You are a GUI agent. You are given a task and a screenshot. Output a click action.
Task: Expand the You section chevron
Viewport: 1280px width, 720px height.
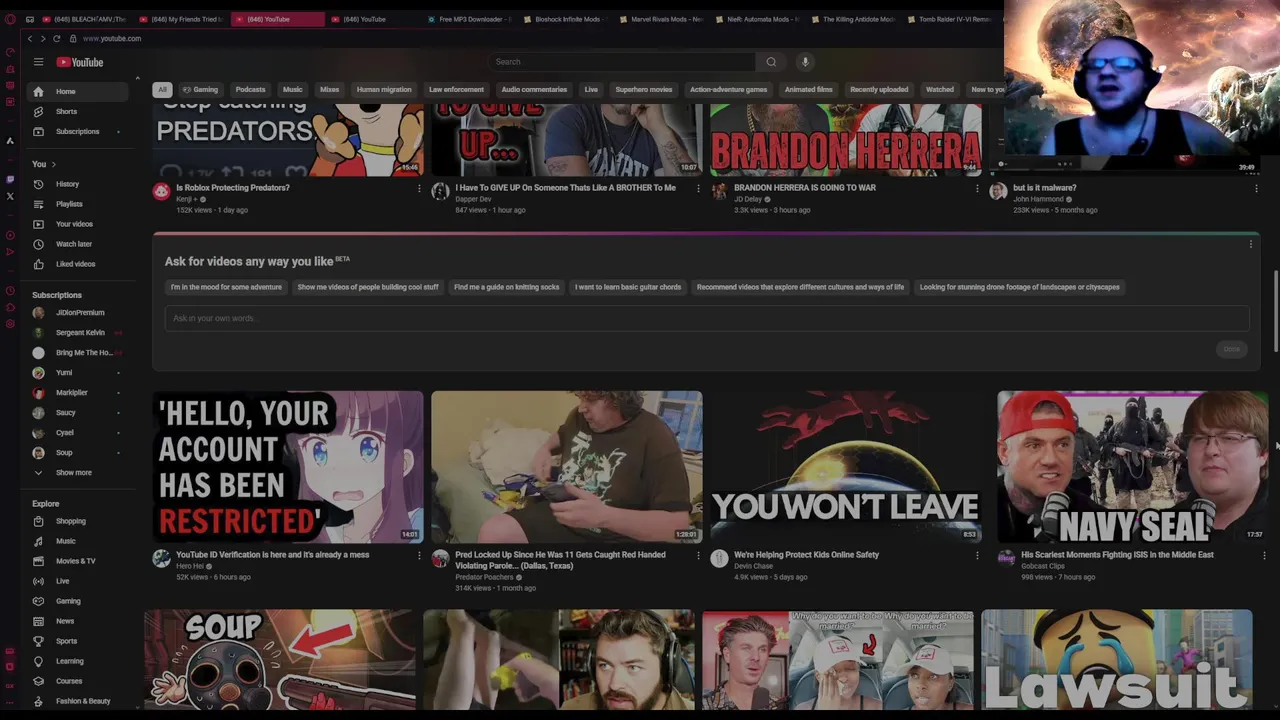[53, 164]
